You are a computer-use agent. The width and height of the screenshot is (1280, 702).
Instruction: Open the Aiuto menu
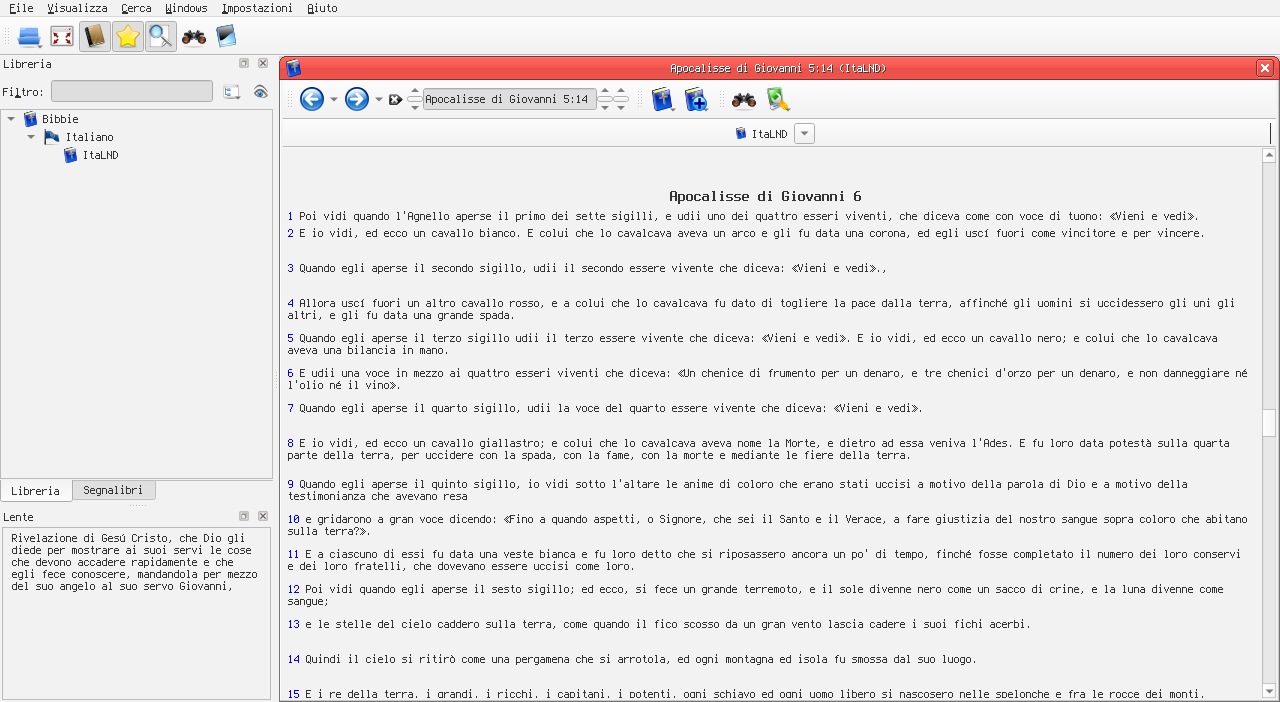pos(322,8)
